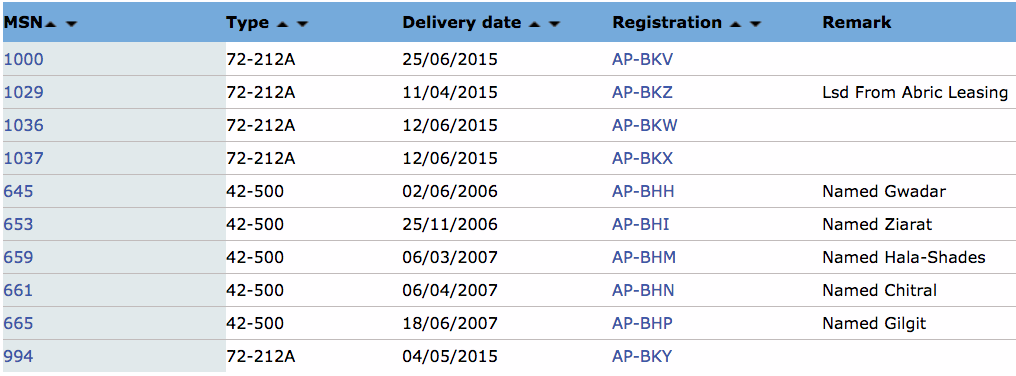
Task: Click the Remark column header
Action: tap(857, 23)
